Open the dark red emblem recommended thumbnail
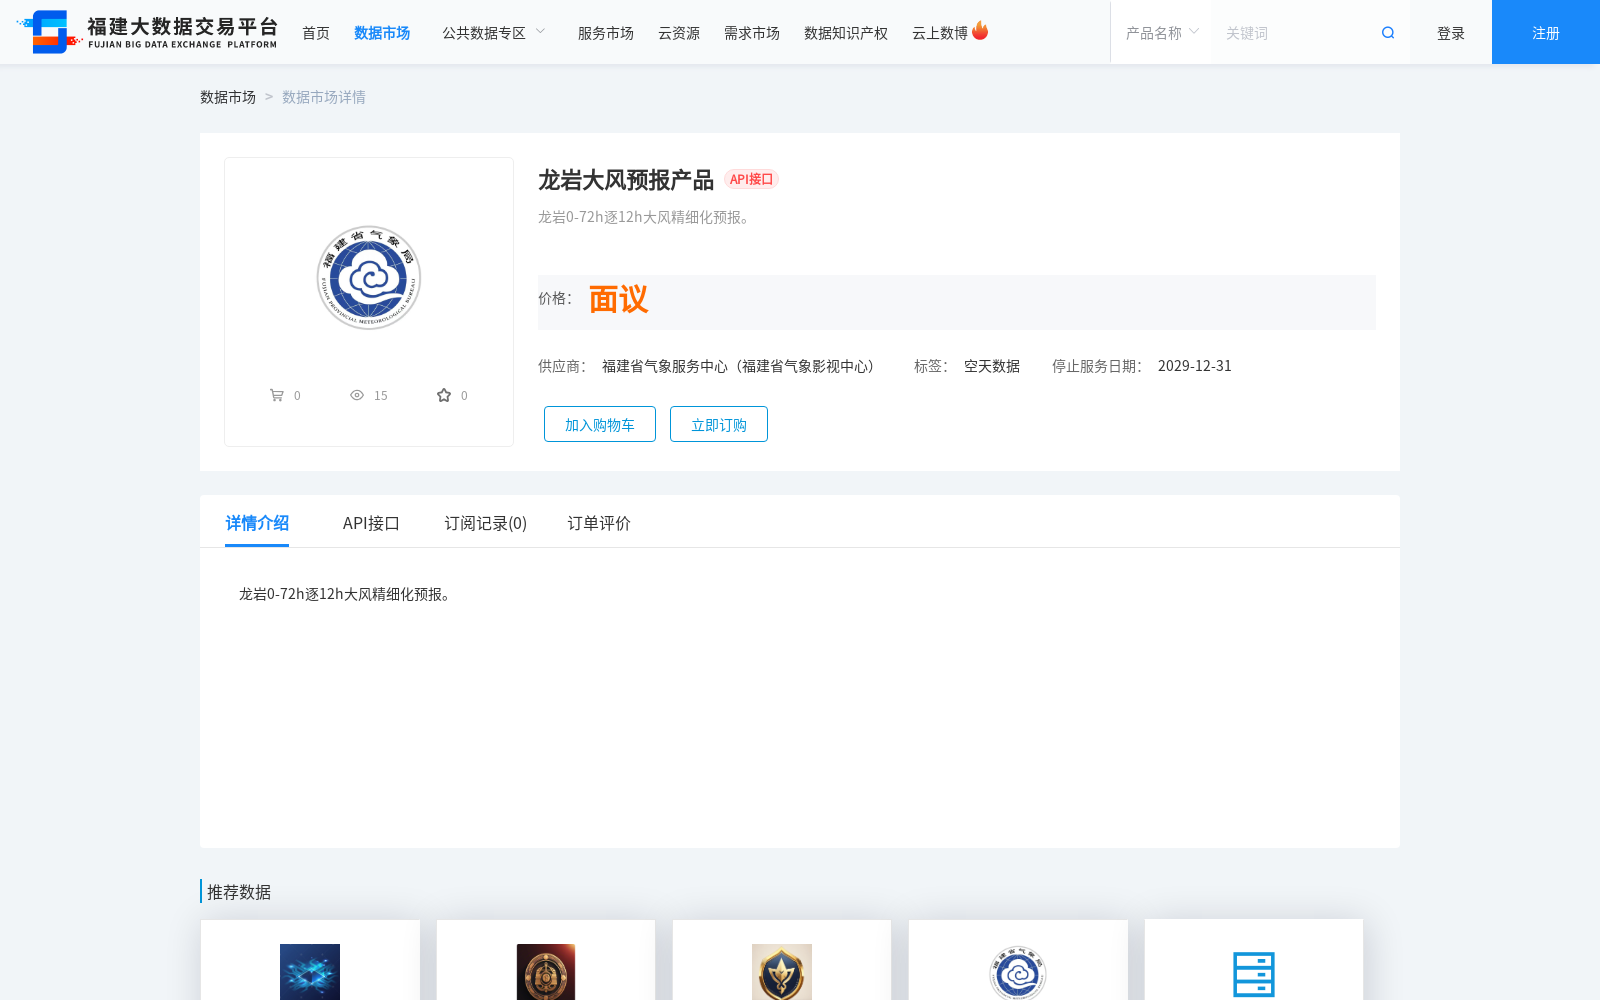The height and width of the screenshot is (1000, 1600). [546, 972]
